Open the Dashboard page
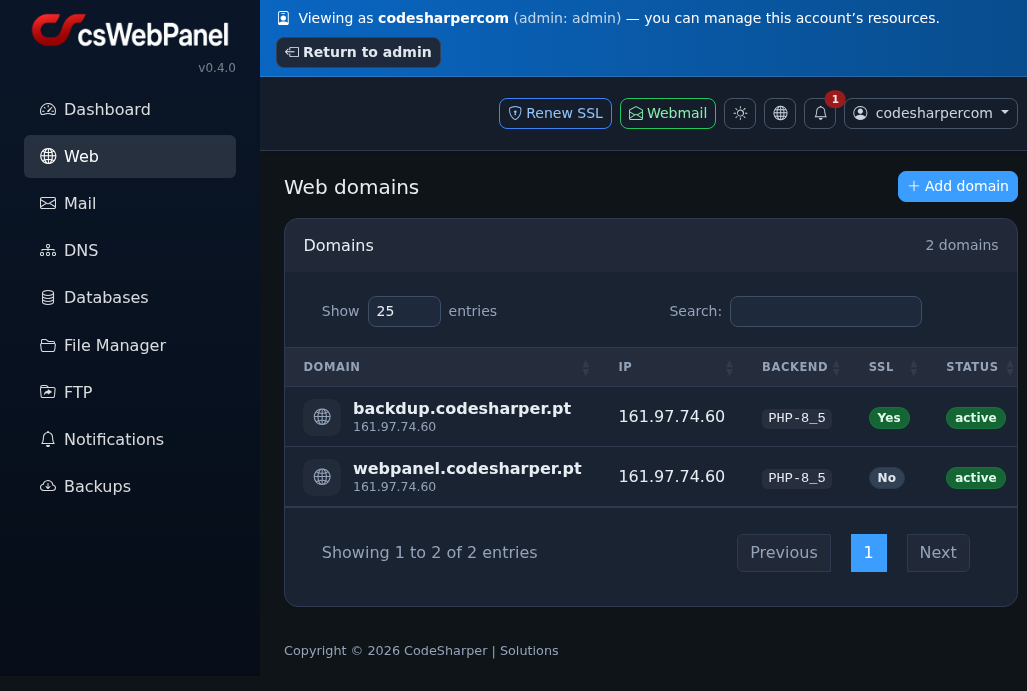The width and height of the screenshot is (1027, 691). point(130,109)
